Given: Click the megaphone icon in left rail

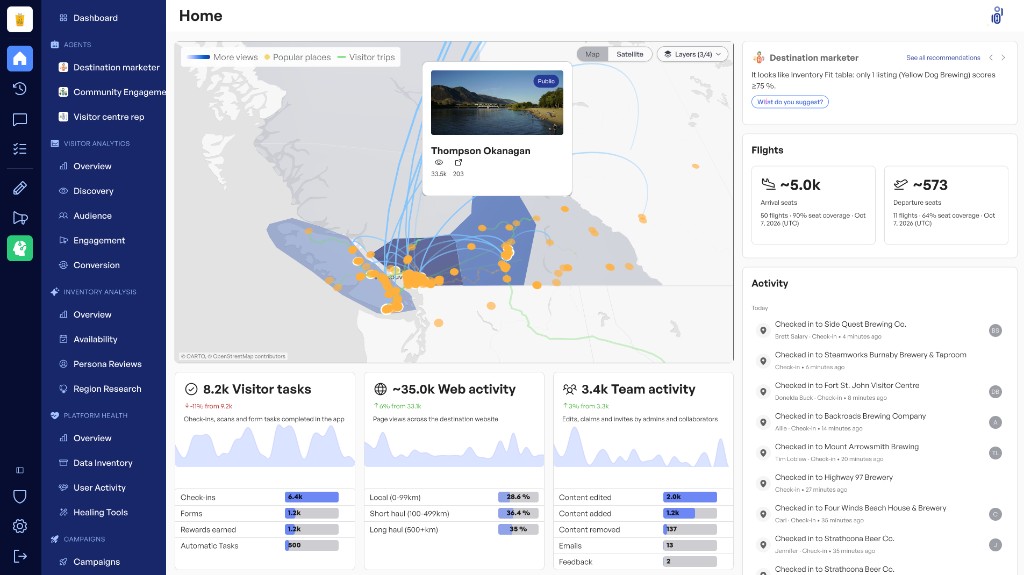Looking at the screenshot, I should (20, 218).
